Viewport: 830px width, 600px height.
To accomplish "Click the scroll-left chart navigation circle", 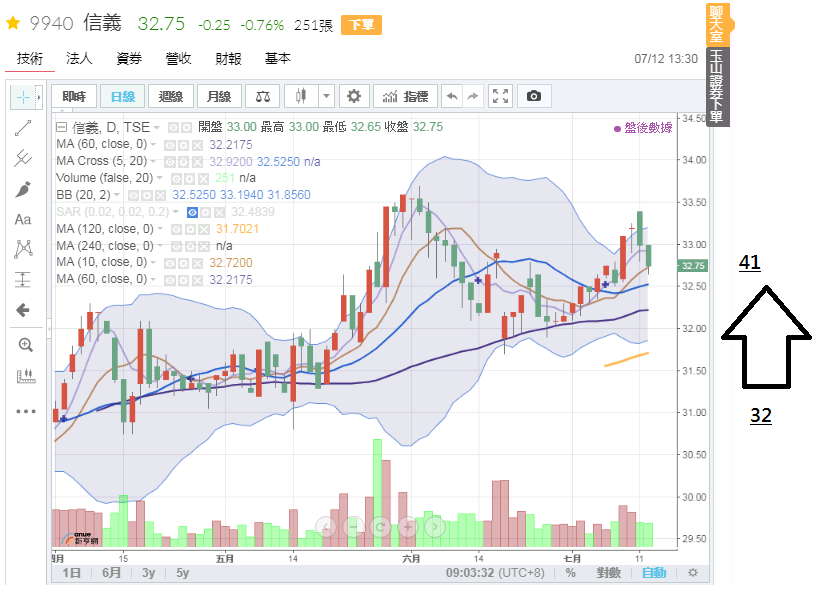I will 326,526.
